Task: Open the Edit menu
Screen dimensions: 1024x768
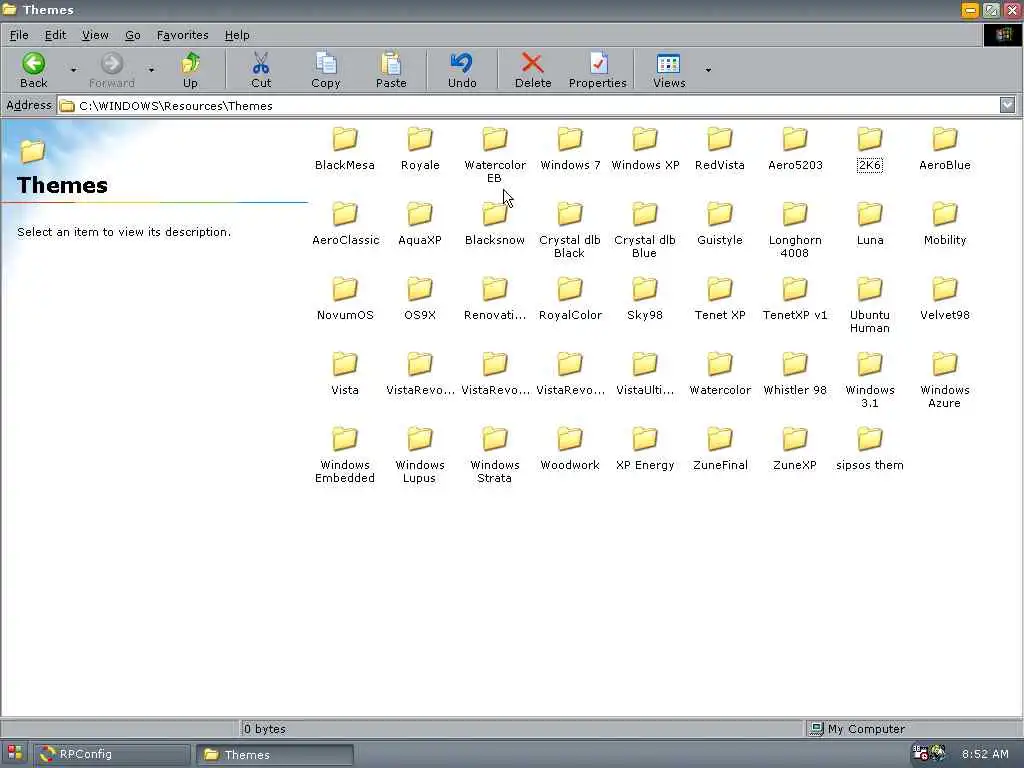Action: [x=56, y=35]
